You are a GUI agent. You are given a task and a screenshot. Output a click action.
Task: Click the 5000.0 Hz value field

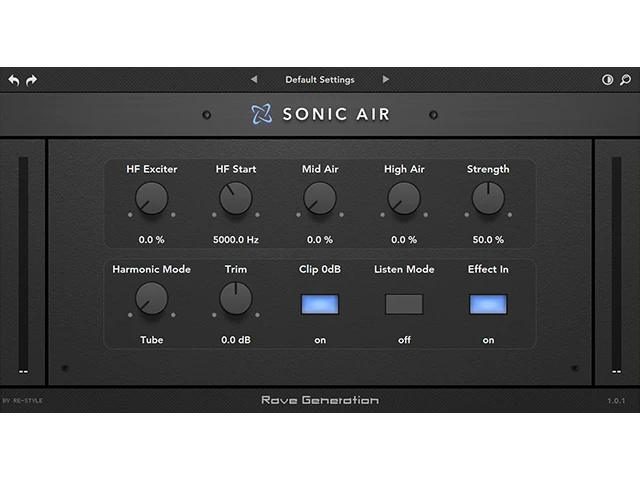point(236,240)
